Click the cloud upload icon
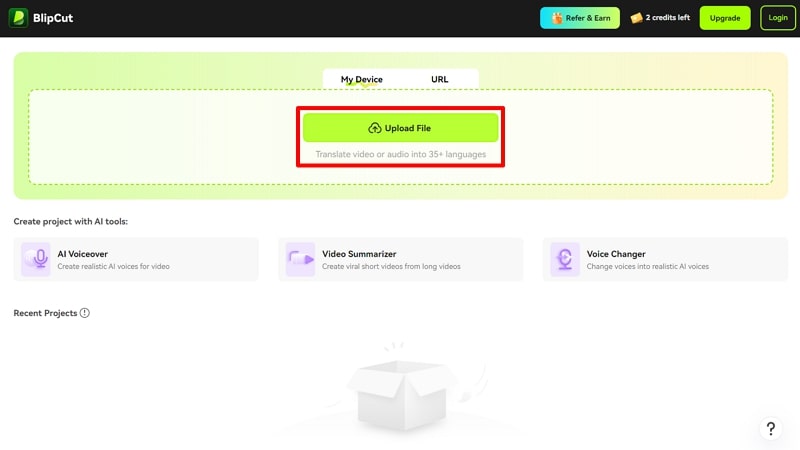The image size is (800, 450). pyautogui.click(x=375, y=128)
